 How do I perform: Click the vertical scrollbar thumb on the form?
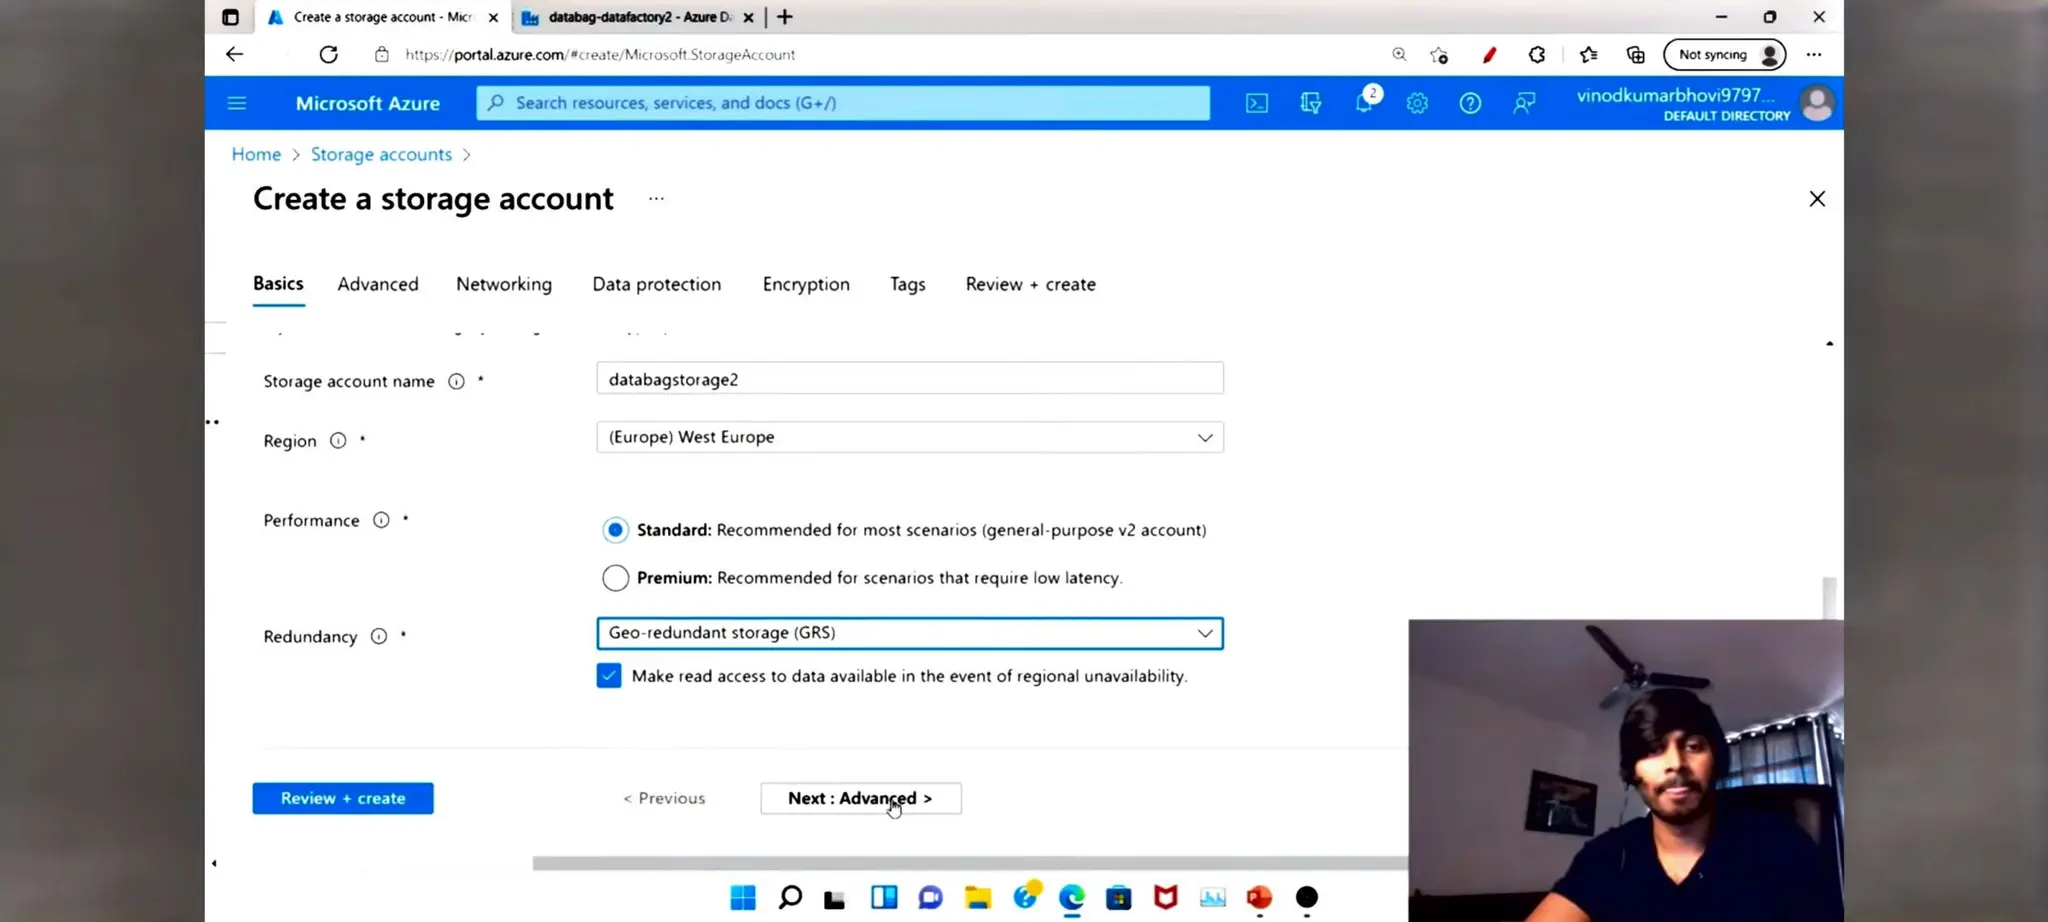pyautogui.click(x=1829, y=598)
